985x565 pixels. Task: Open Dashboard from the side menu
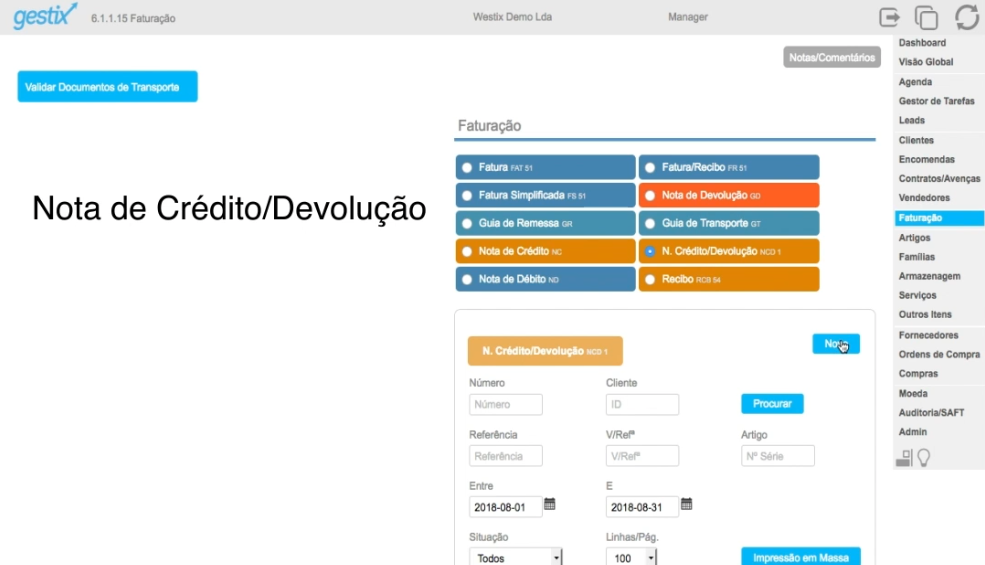tap(922, 43)
